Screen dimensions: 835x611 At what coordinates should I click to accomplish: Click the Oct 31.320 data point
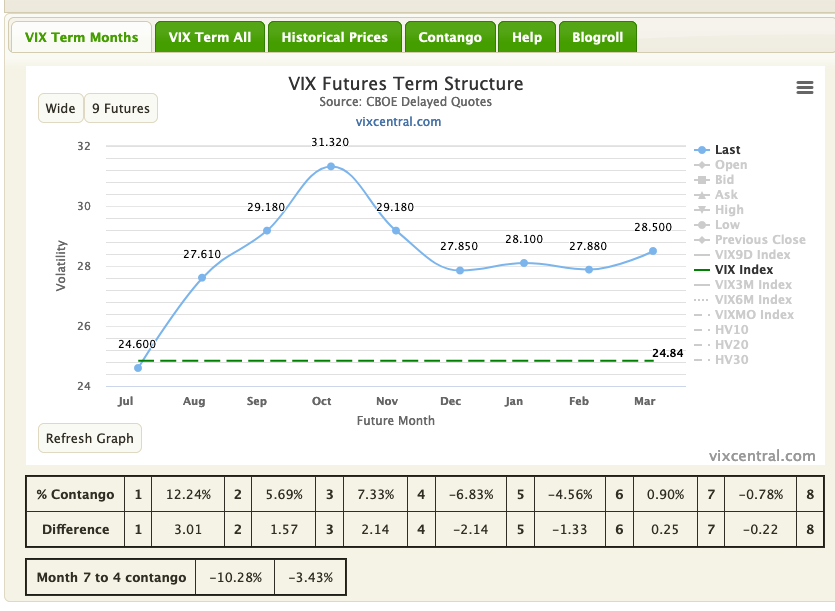331,166
